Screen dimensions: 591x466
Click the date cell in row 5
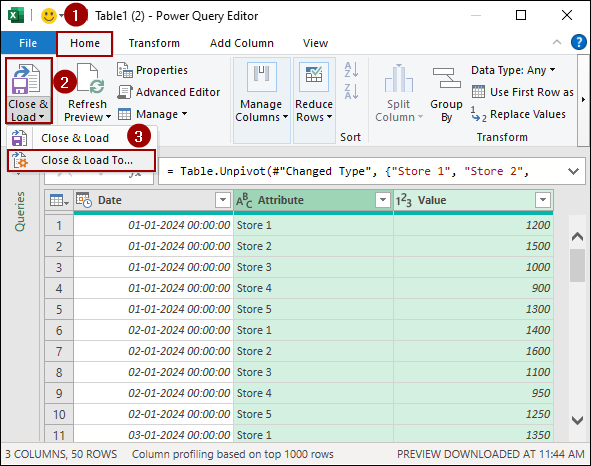coord(153,310)
